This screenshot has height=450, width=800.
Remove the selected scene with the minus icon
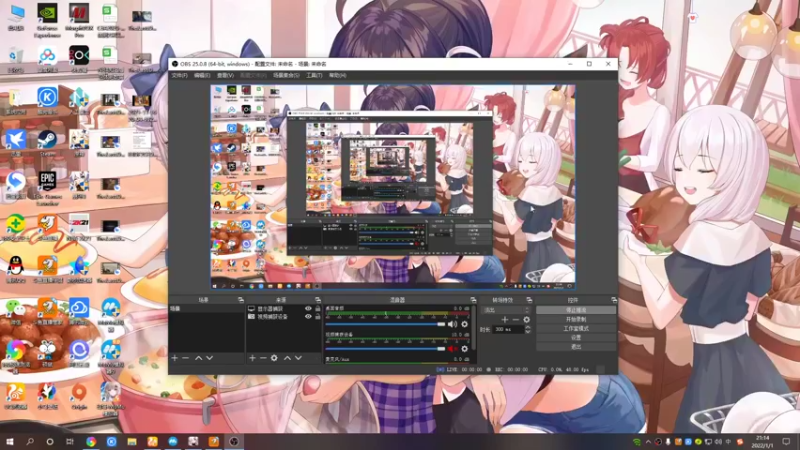tap(186, 358)
